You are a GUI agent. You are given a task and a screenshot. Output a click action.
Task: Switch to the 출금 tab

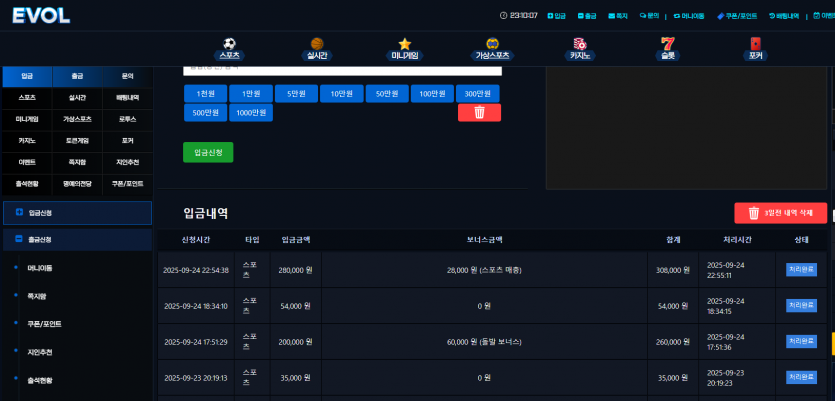coord(77,76)
